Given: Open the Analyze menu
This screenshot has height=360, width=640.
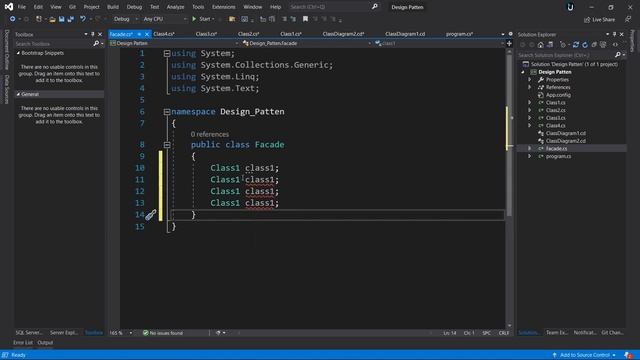Looking at the screenshot, I should [175, 7].
